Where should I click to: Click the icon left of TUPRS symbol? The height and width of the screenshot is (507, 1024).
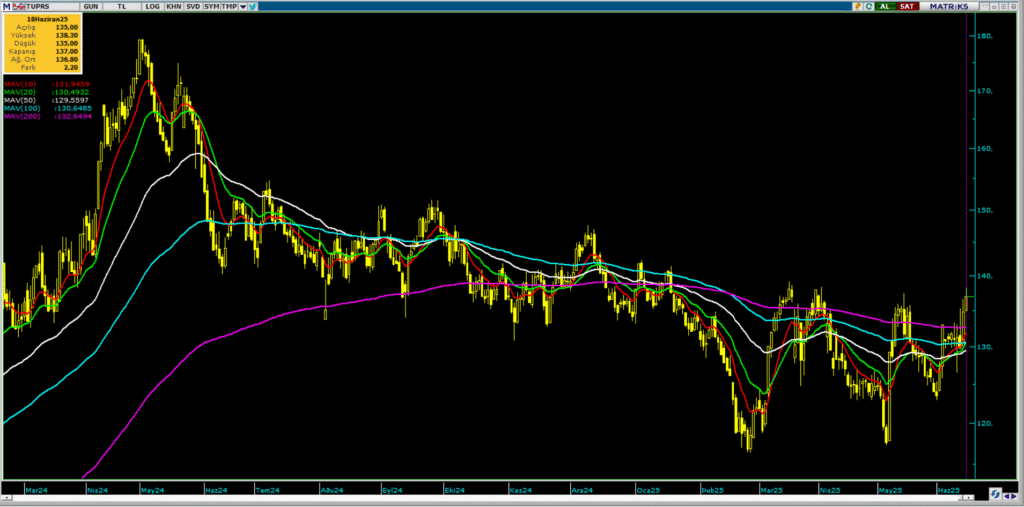[16, 6]
